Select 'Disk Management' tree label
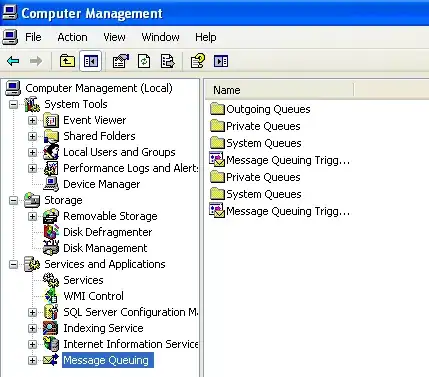Viewport: 429px width, 377px height. click(105, 248)
